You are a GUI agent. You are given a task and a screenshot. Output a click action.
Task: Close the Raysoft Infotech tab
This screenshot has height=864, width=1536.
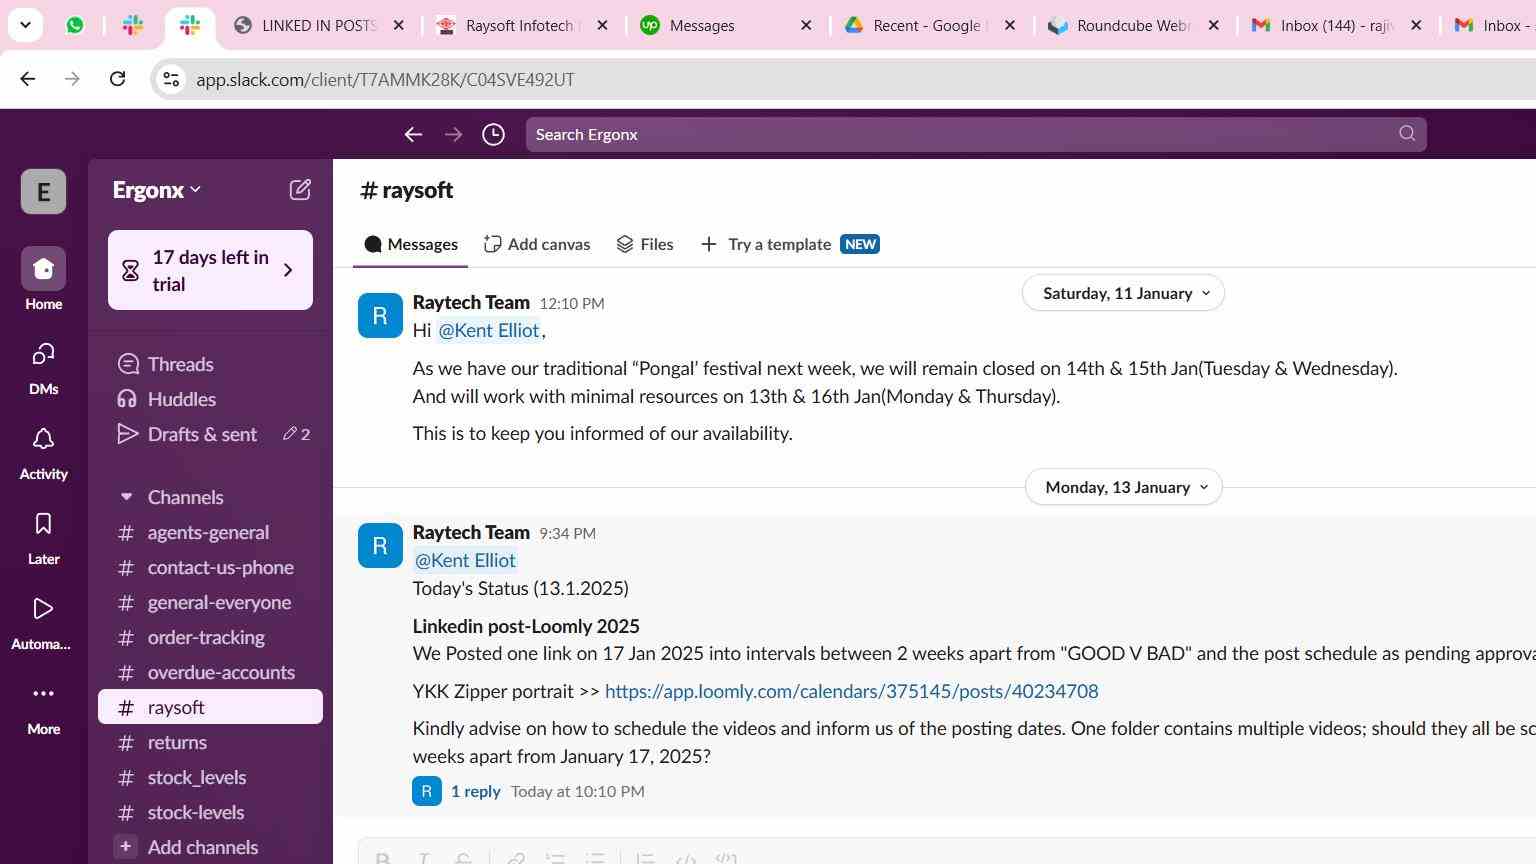pyautogui.click(x=602, y=25)
